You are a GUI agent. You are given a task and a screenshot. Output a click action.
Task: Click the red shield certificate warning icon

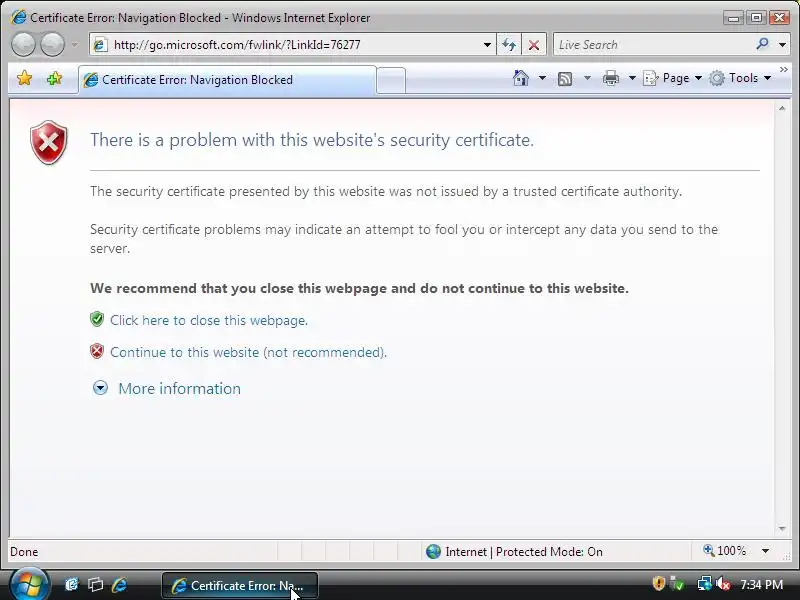[x=48, y=142]
